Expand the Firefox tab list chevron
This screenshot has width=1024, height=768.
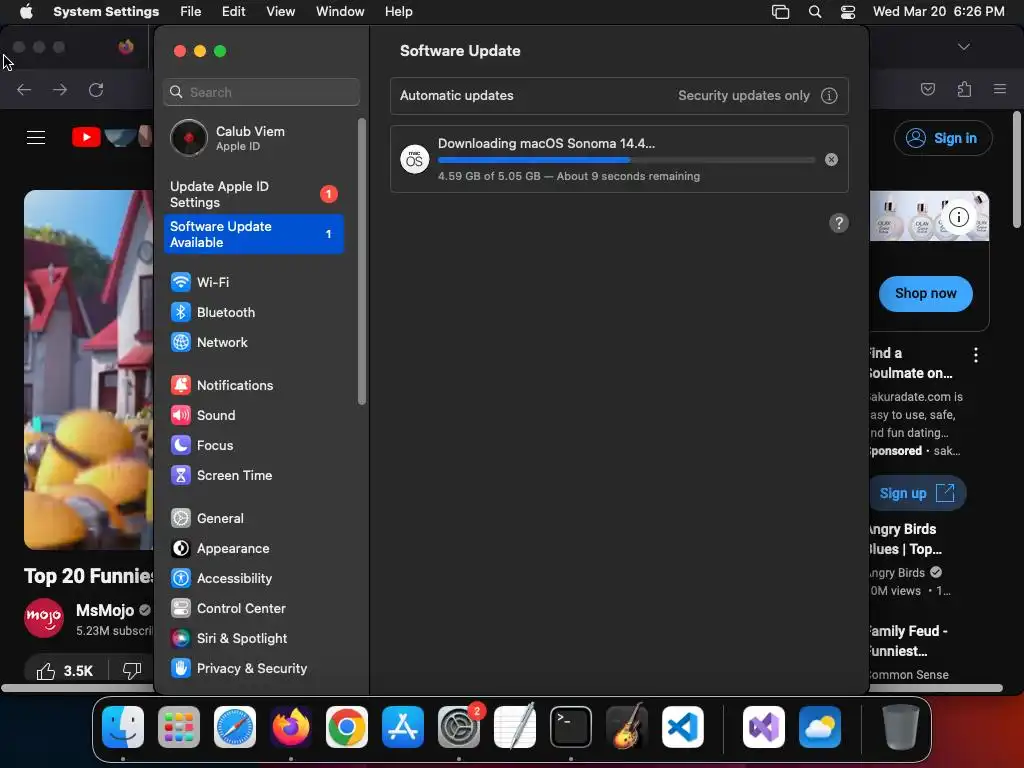[x=963, y=47]
